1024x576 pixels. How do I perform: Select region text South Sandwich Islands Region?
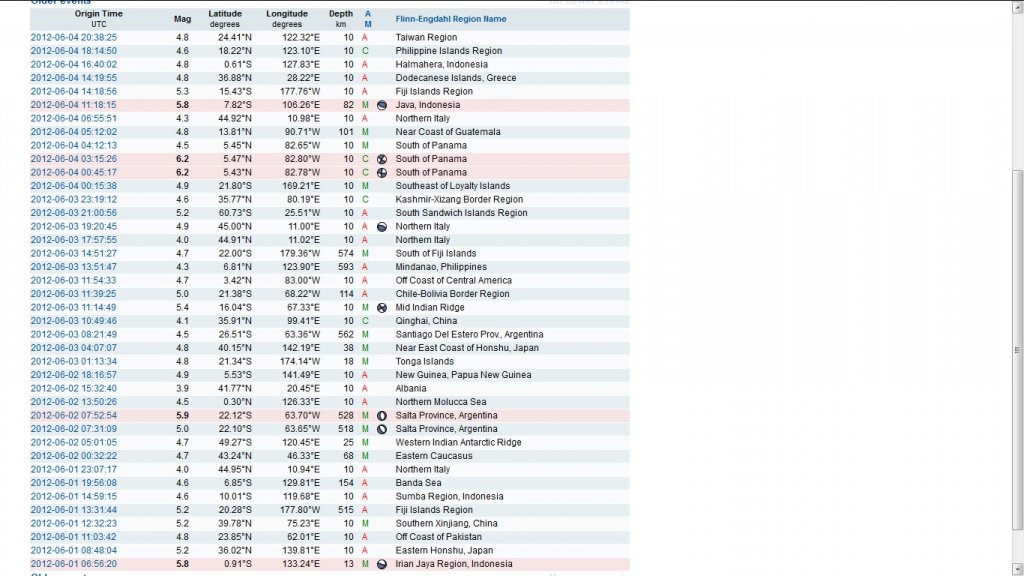(461, 213)
